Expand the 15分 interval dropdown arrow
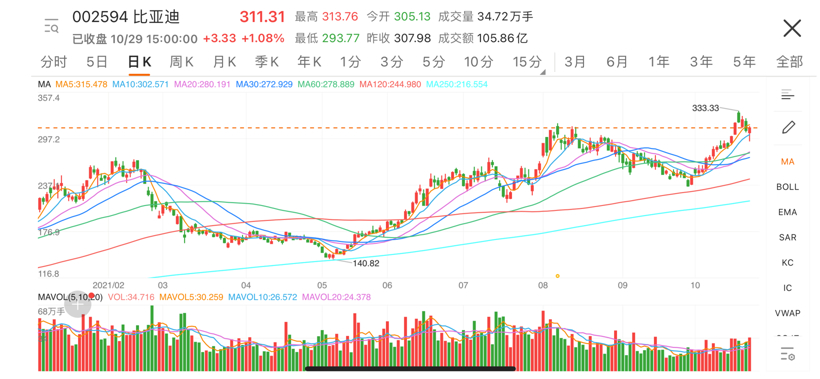This screenshot has height=379, width=820. coord(542,72)
